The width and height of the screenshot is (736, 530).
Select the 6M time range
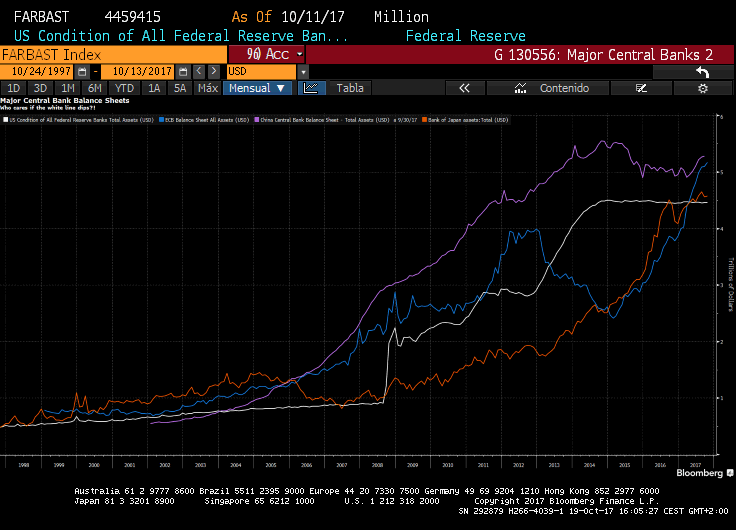point(95,88)
